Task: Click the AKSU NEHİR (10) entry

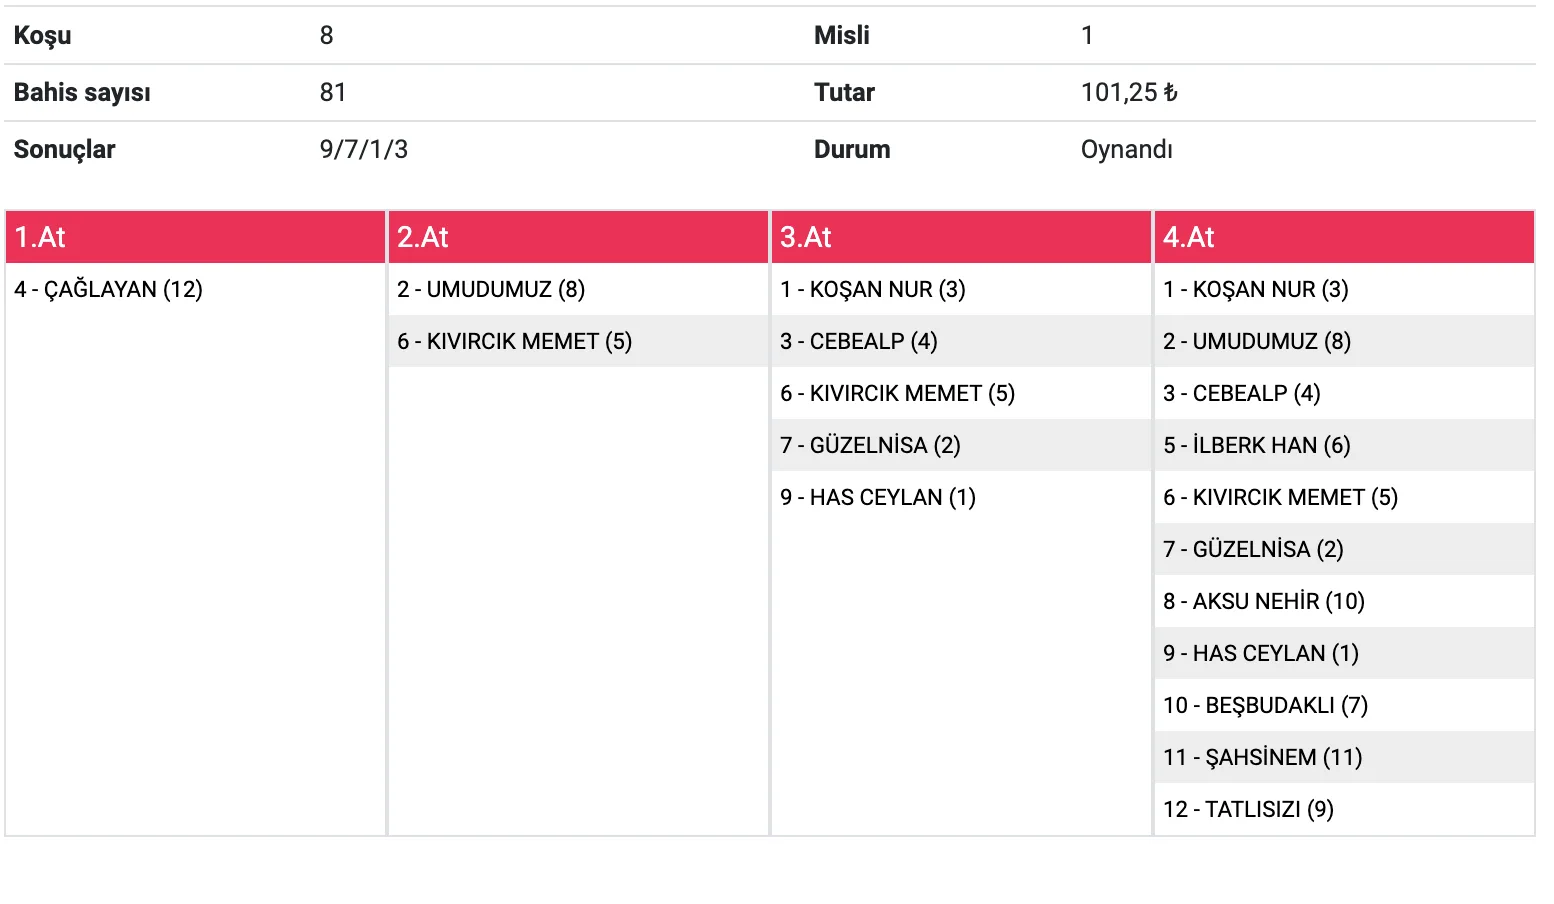Action: [x=1264, y=602]
